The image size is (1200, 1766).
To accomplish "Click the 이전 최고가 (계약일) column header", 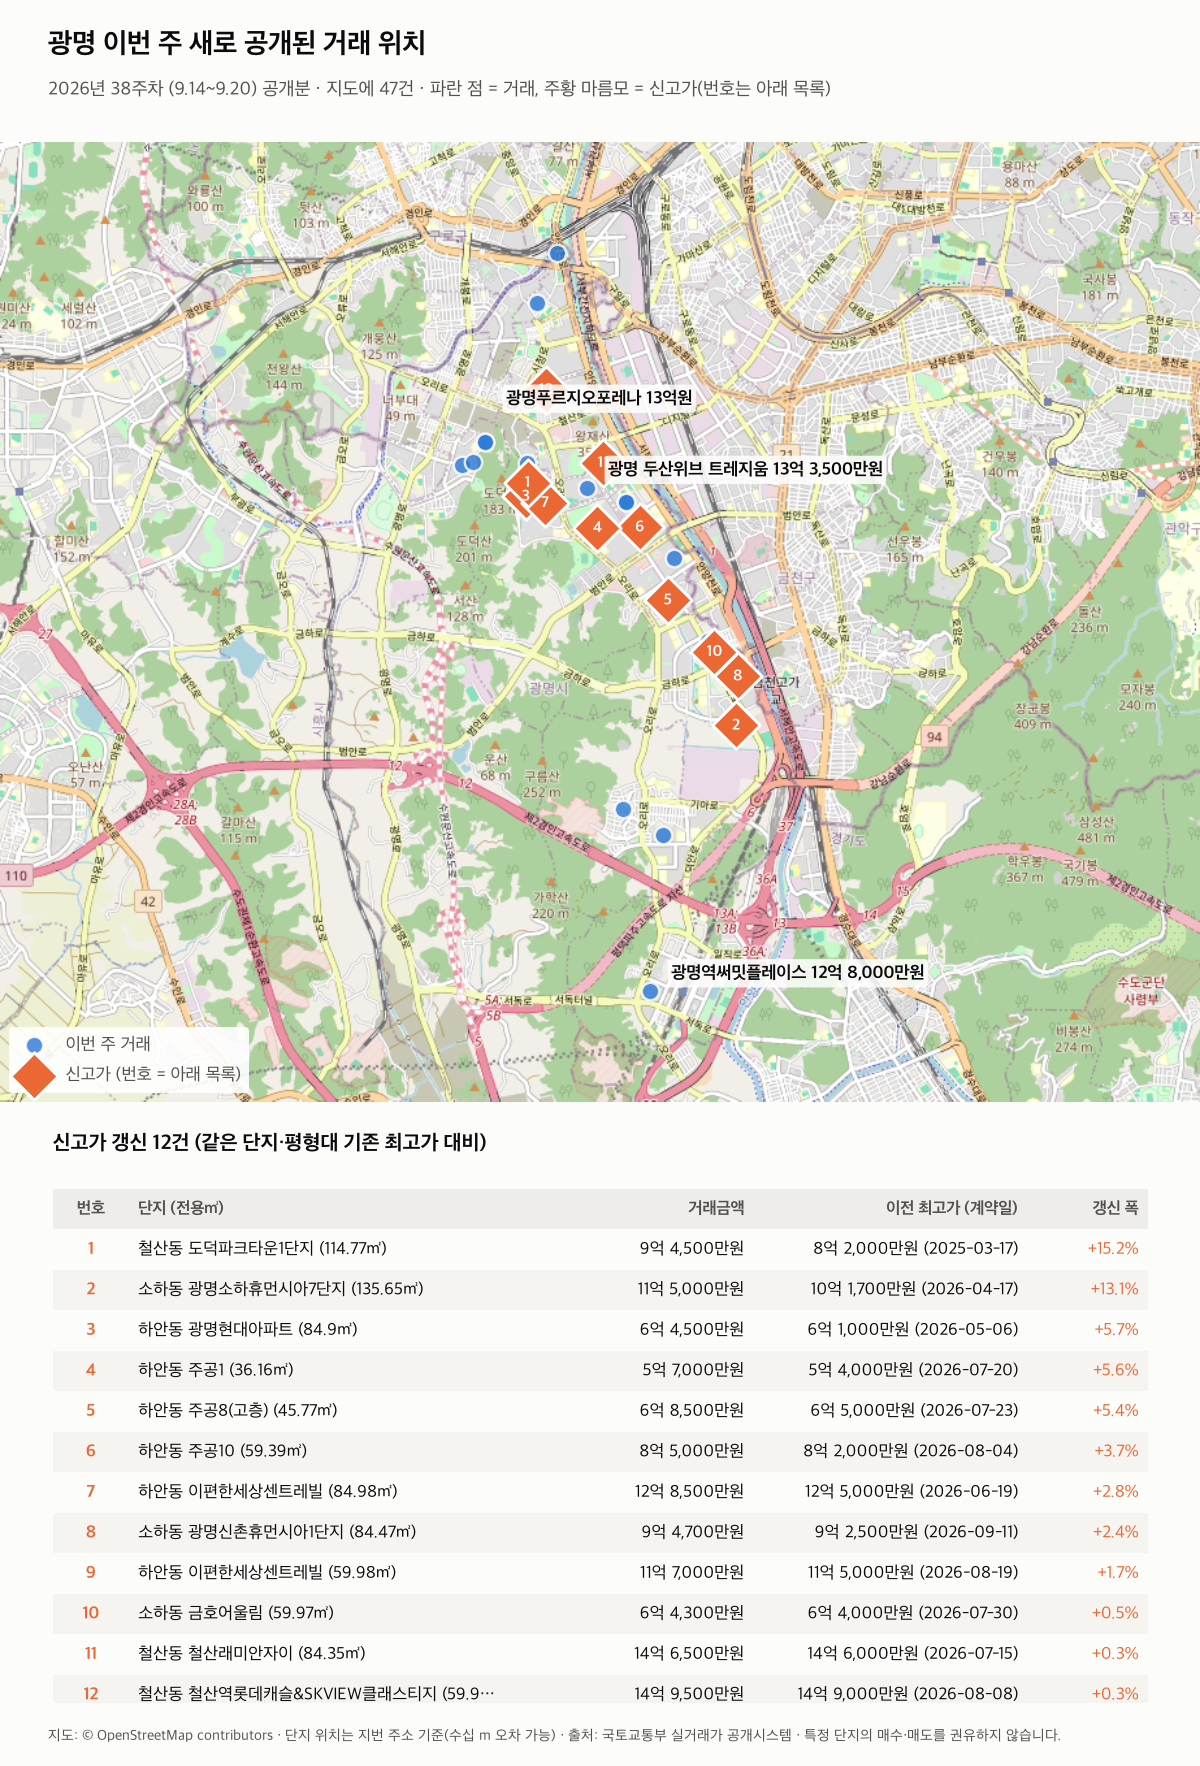I will click(x=952, y=1208).
